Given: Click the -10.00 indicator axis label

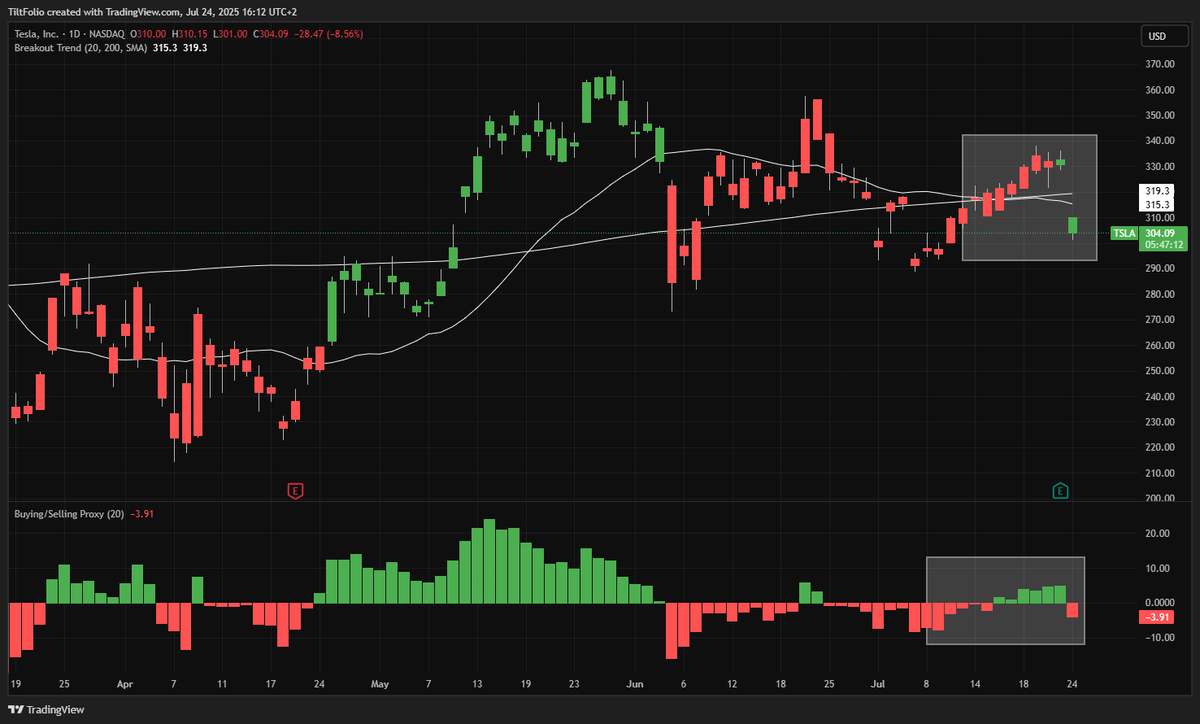Looking at the screenshot, I should coord(1158,637).
